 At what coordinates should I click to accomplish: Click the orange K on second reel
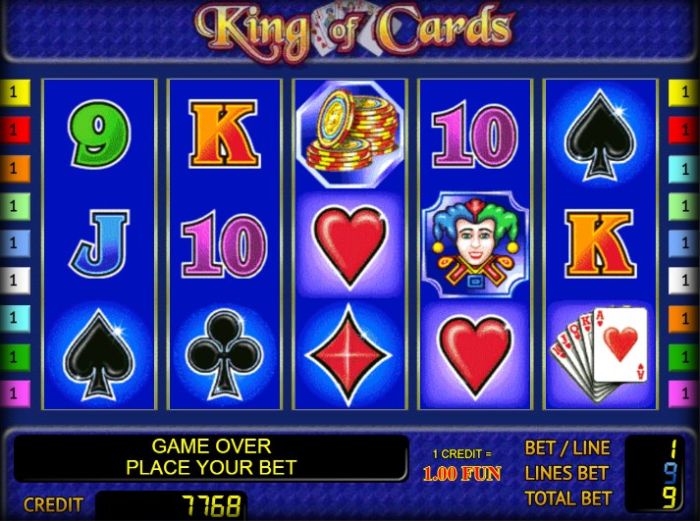[224, 134]
